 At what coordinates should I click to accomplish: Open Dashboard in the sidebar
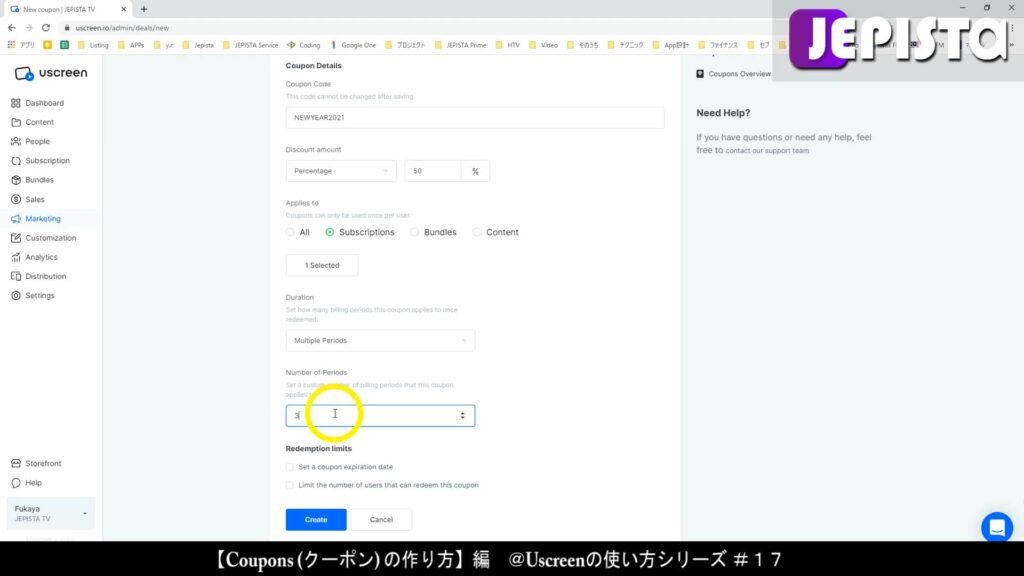pos(37,103)
